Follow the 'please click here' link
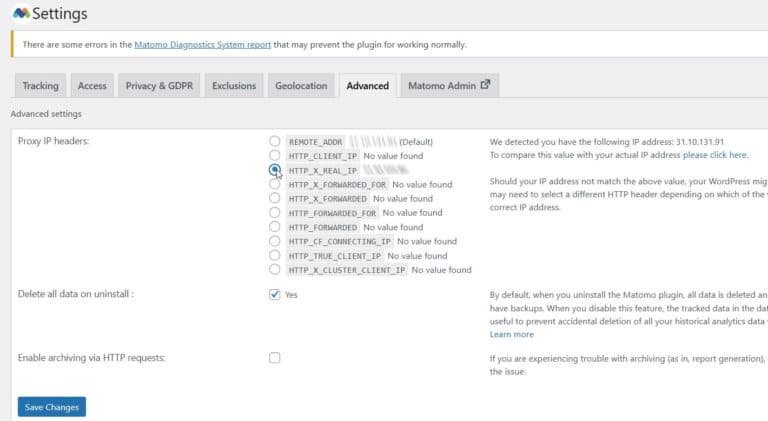 pos(715,155)
